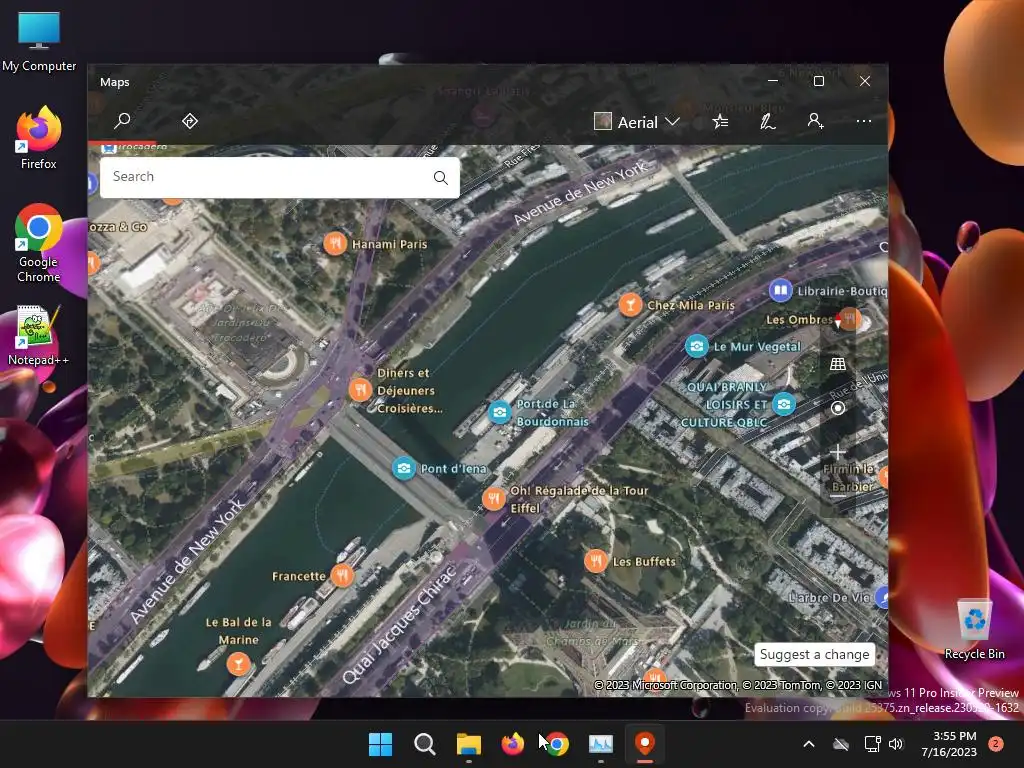Select the Pont d'Iena camera pin
Screen dimensions: 1024x768
click(x=404, y=468)
